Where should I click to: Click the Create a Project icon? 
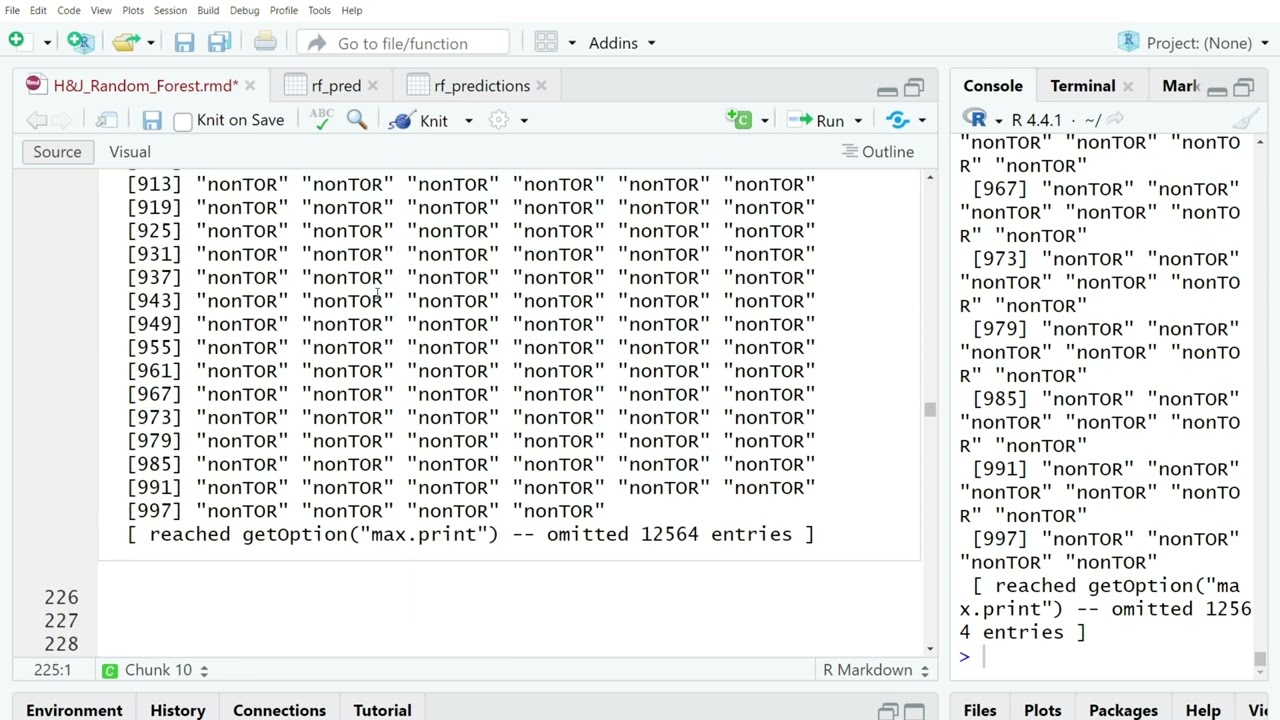[x=80, y=42]
